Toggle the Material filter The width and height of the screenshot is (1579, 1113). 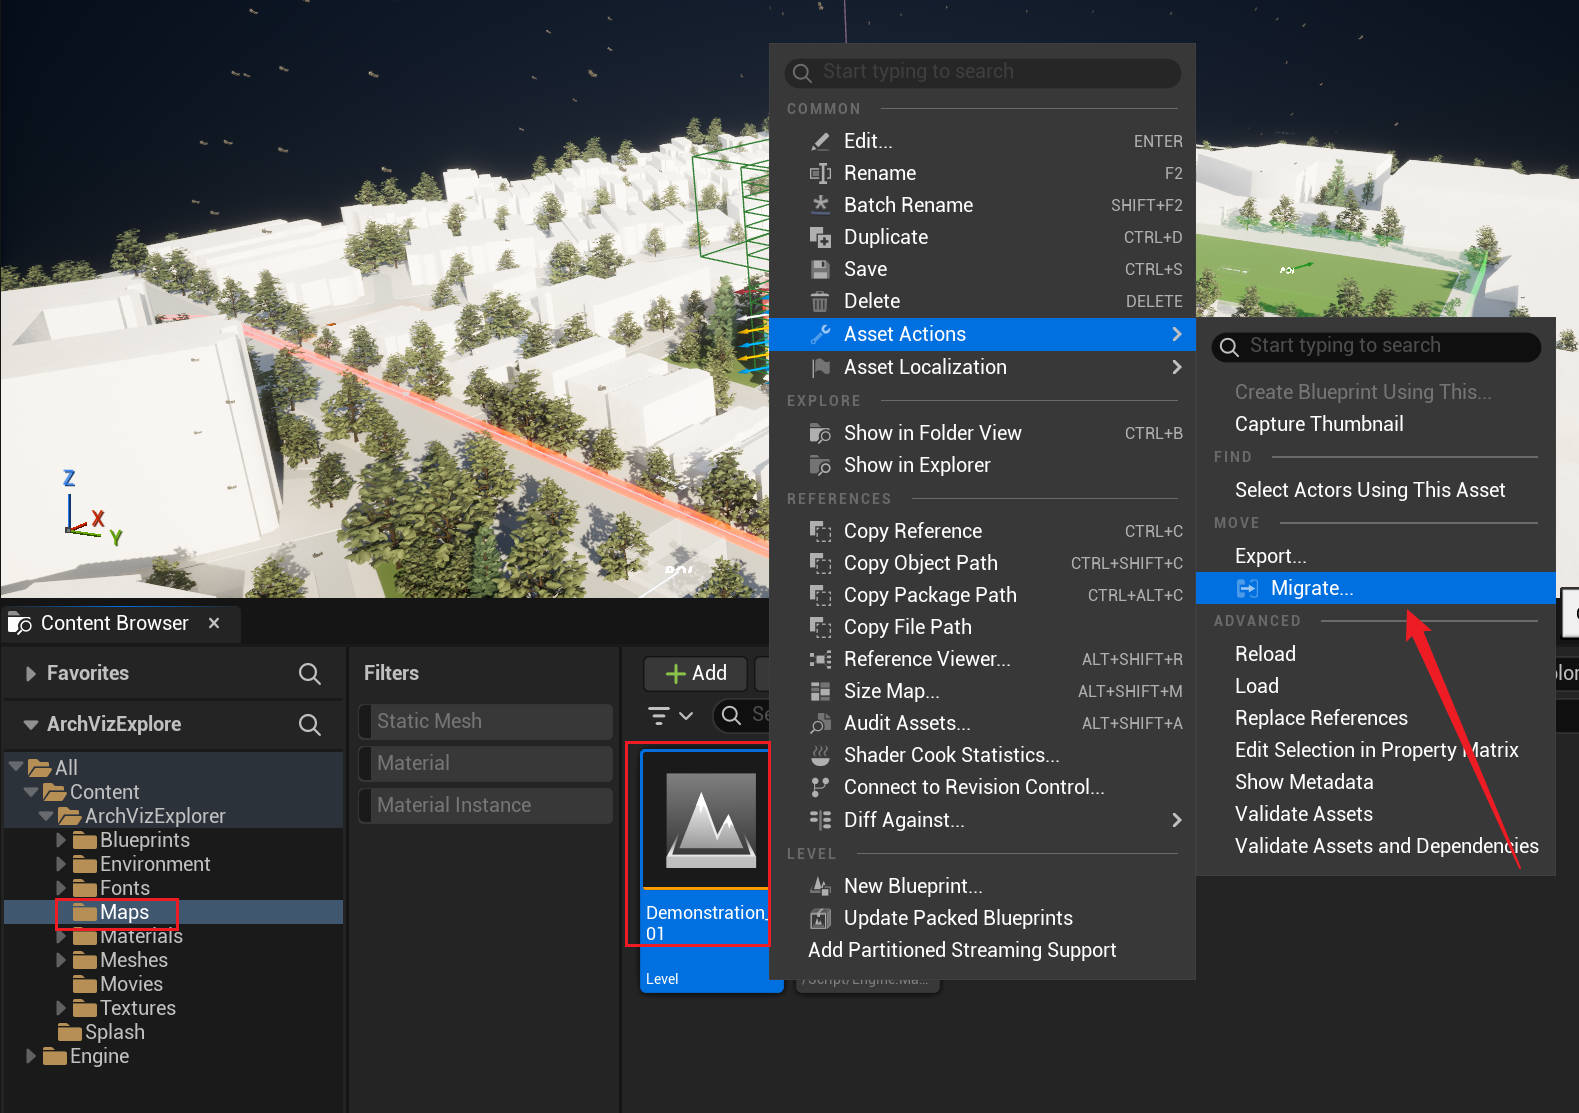pos(486,763)
